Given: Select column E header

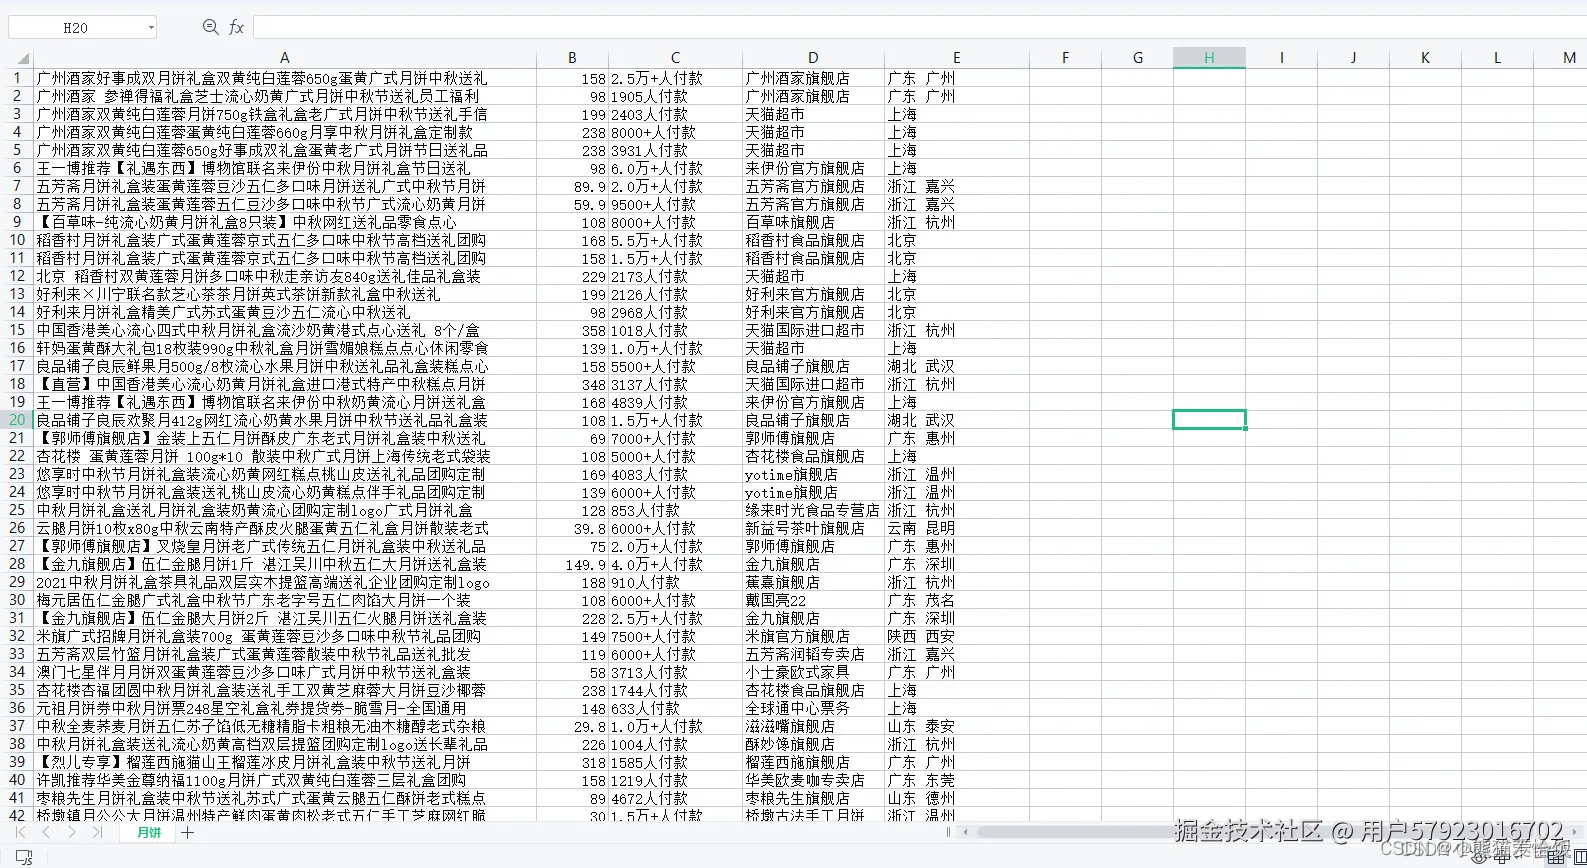Looking at the screenshot, I should tap(957, 58).
